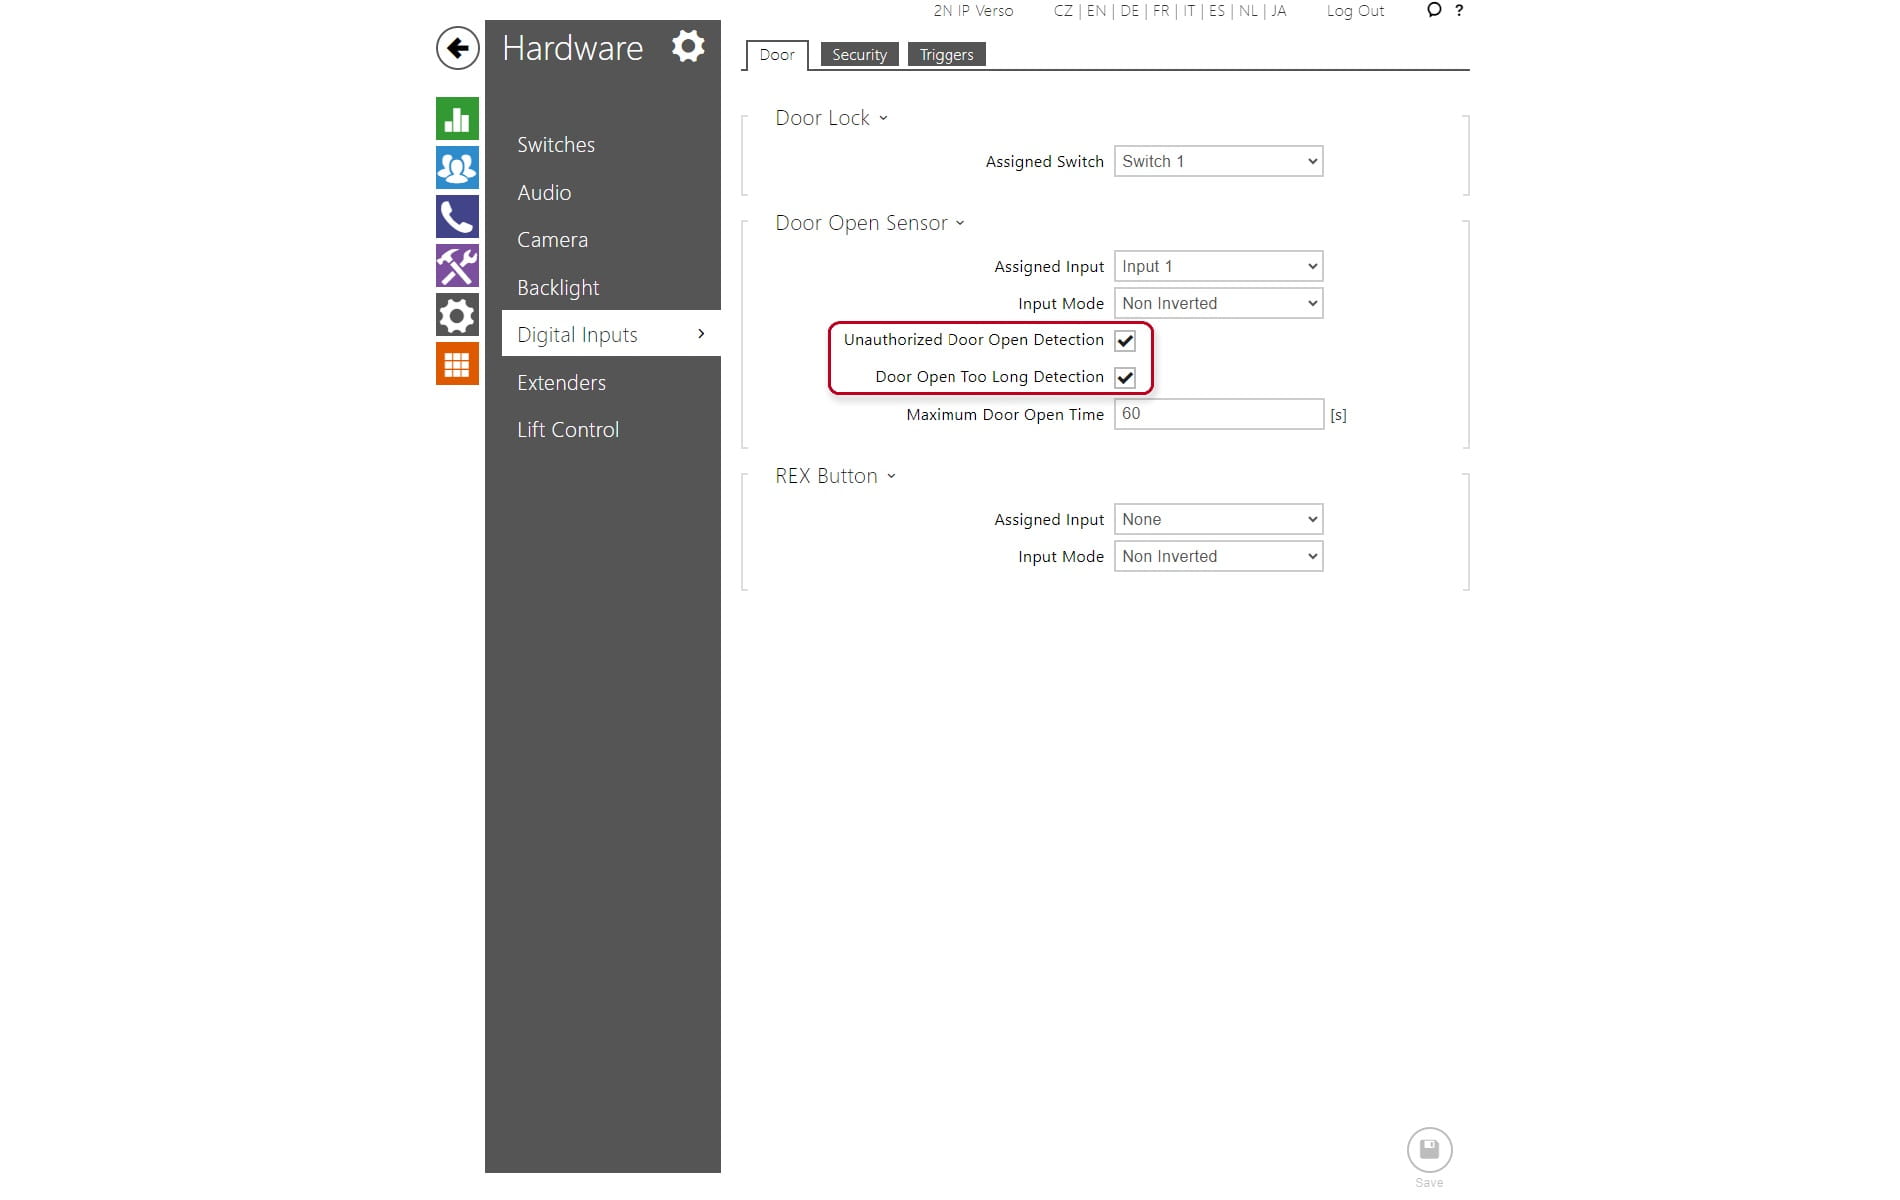This screenshot has height=1200, width=1900.
Task: Switch language to IT
Action: pyautogui.click(x=1189, y=11)
